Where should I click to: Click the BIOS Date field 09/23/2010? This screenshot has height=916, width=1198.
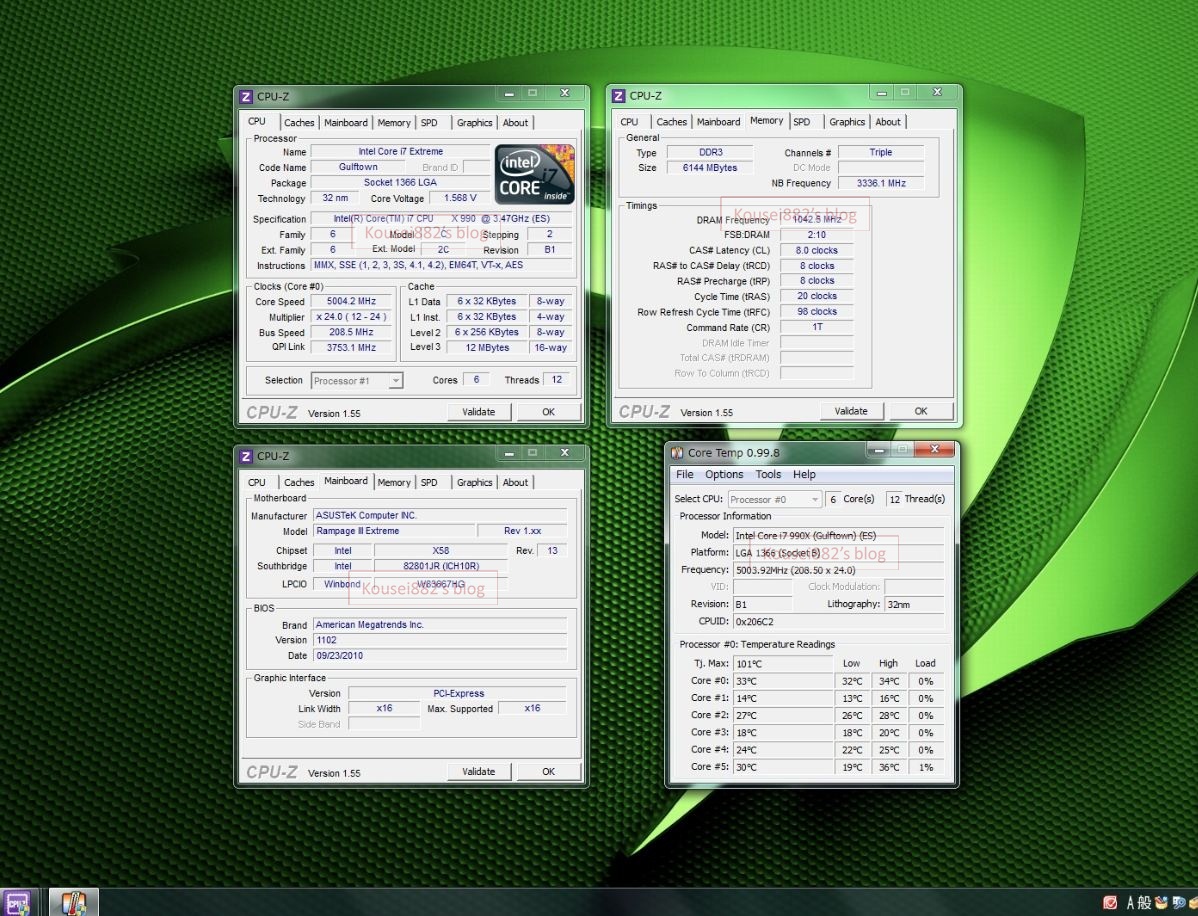point(440,655)
